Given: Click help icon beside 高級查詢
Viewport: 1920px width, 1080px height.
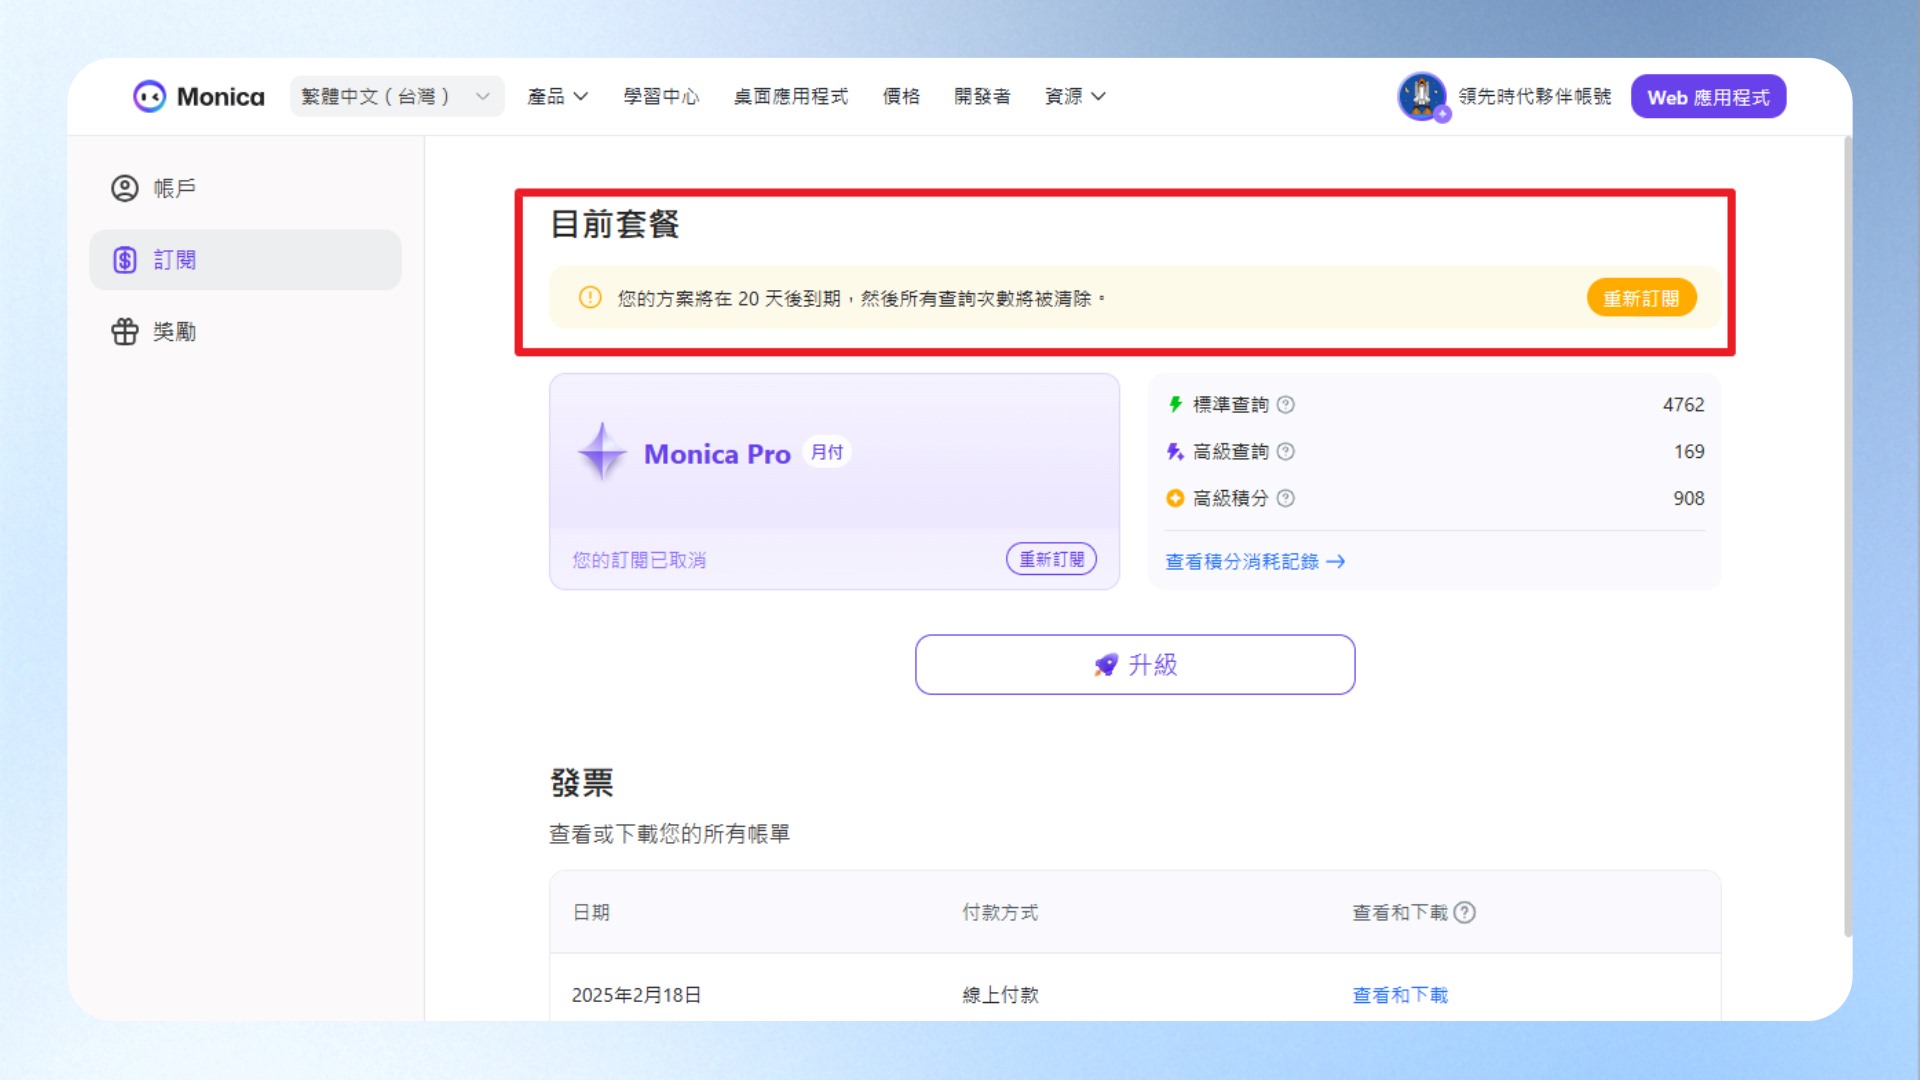Looking at the screenshot, I should pyautogui.click(x=1286, y=452).
